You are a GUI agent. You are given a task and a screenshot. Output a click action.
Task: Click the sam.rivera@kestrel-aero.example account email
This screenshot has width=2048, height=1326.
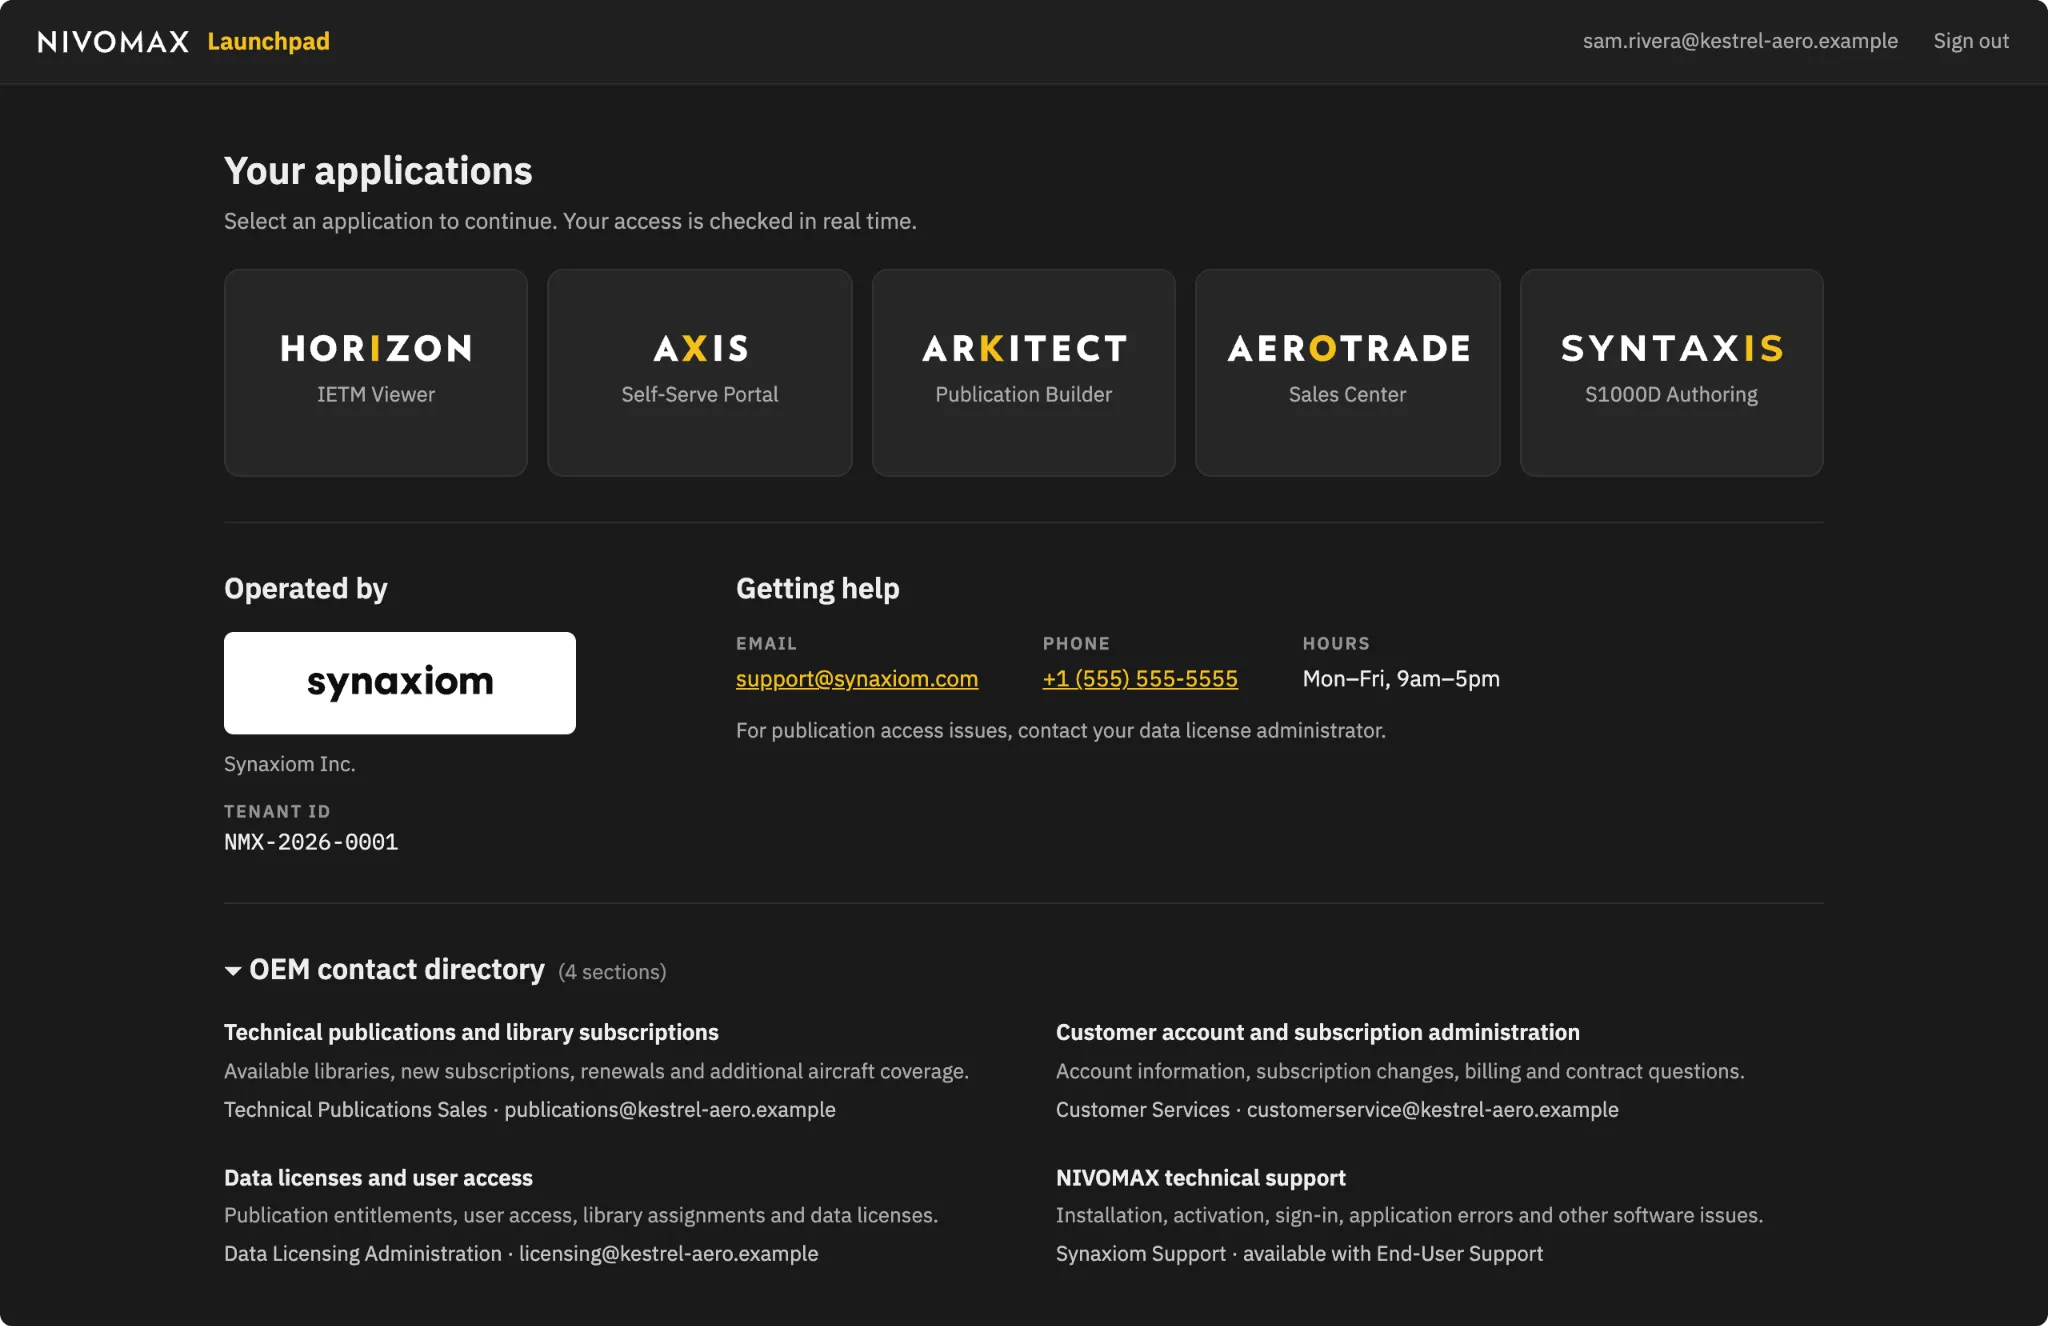click(1740, 41)
